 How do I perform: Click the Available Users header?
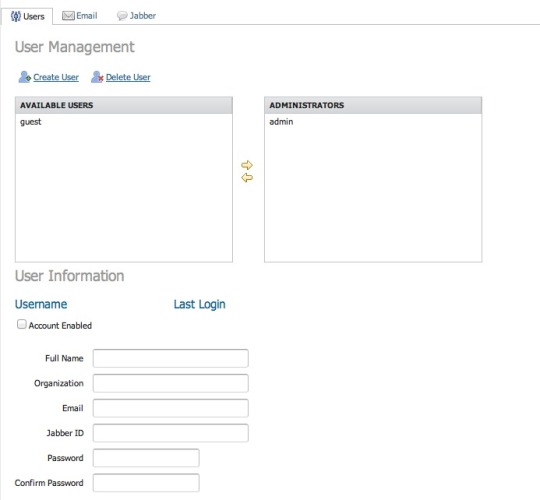click(x=124, y=105)
